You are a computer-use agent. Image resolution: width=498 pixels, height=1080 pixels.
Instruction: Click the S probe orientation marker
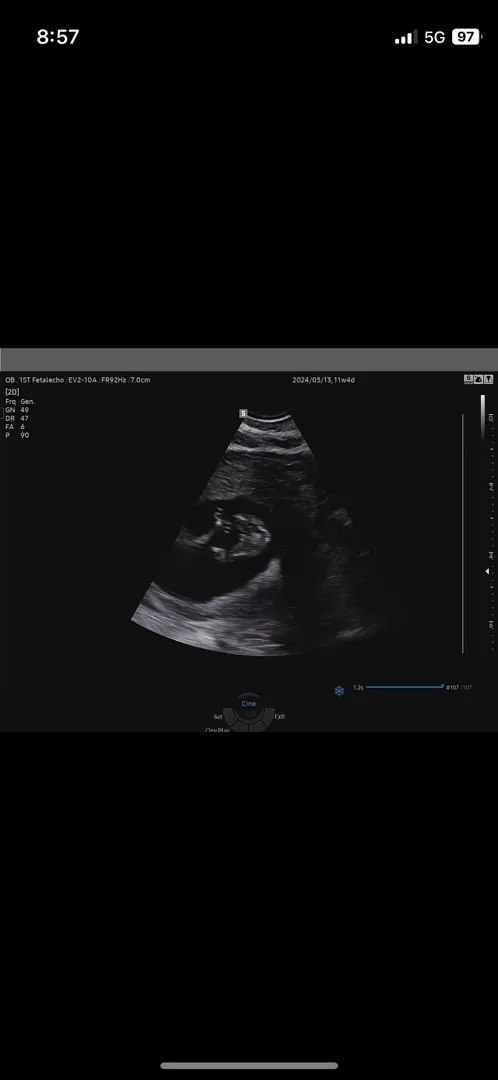click(x=243, y=413)
